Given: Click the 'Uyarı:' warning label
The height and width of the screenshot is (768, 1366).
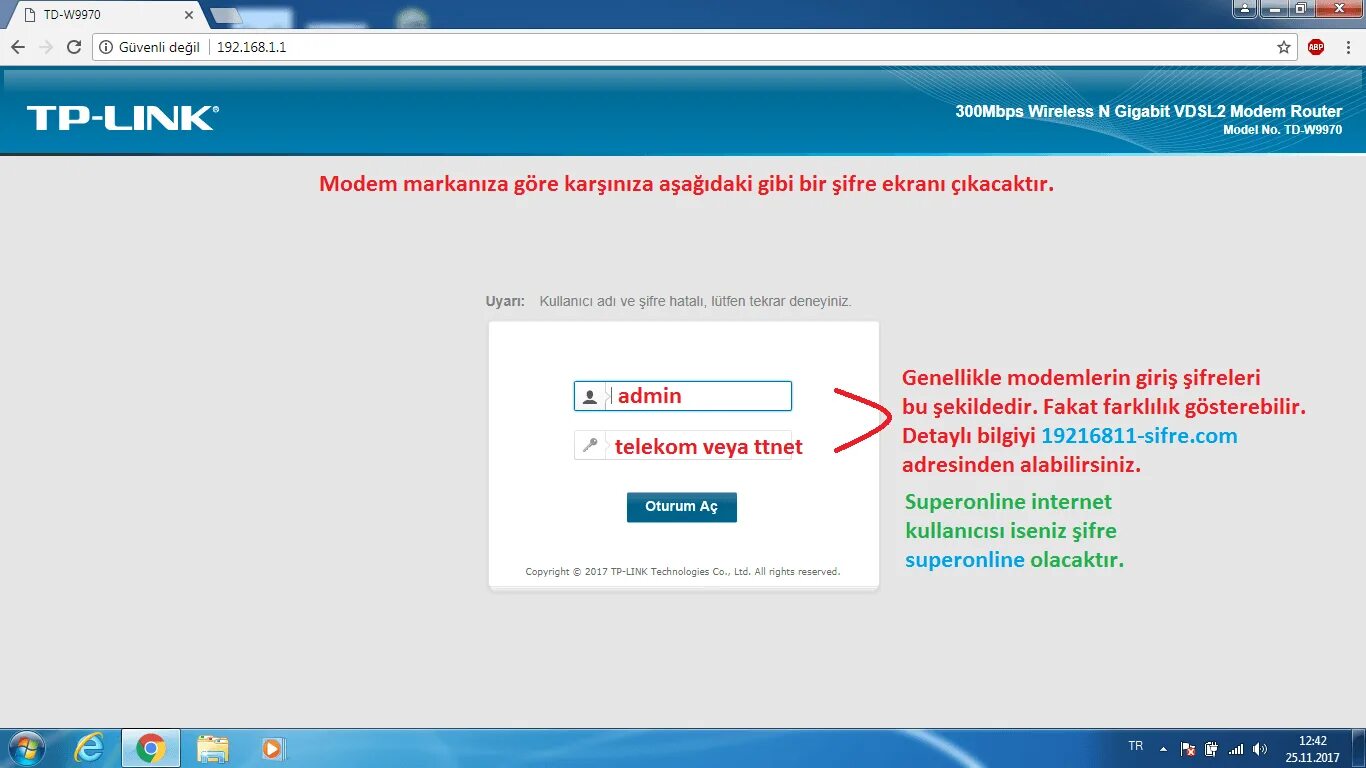Looking at the screenshot, I should pyautogui.click(x=505, y=301).
